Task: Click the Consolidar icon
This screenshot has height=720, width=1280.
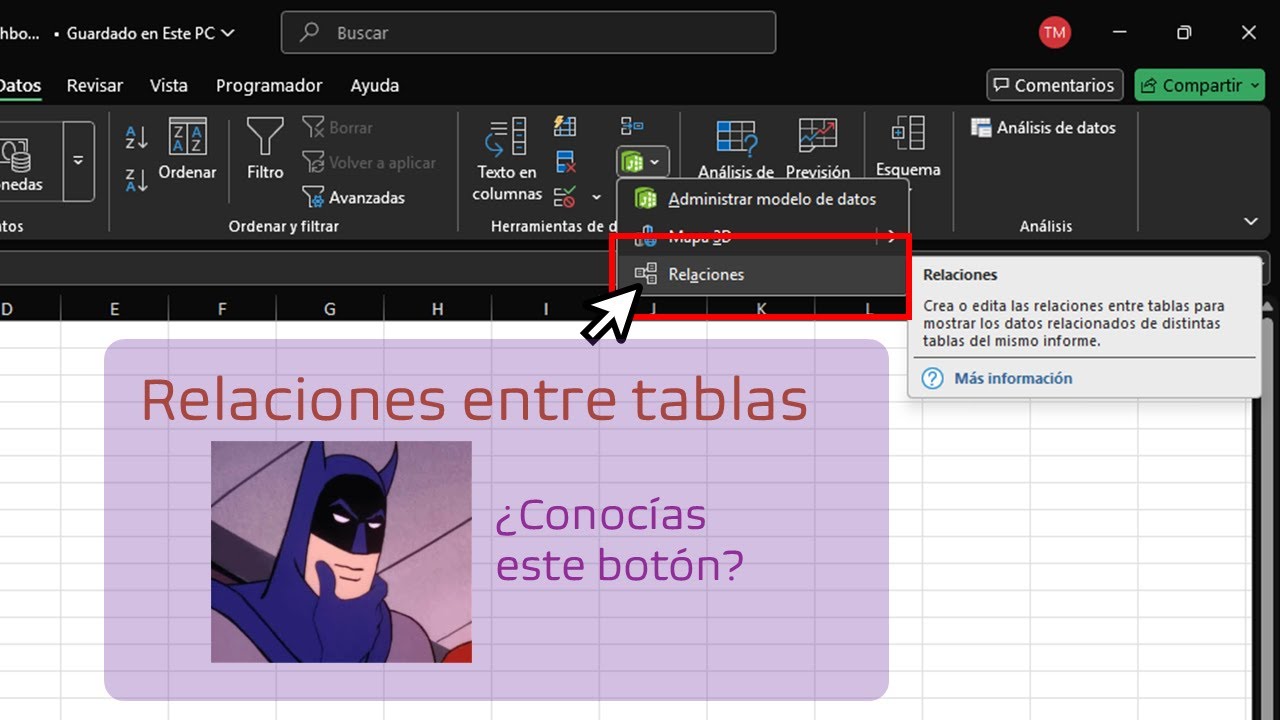Action: tap(631, 126)
